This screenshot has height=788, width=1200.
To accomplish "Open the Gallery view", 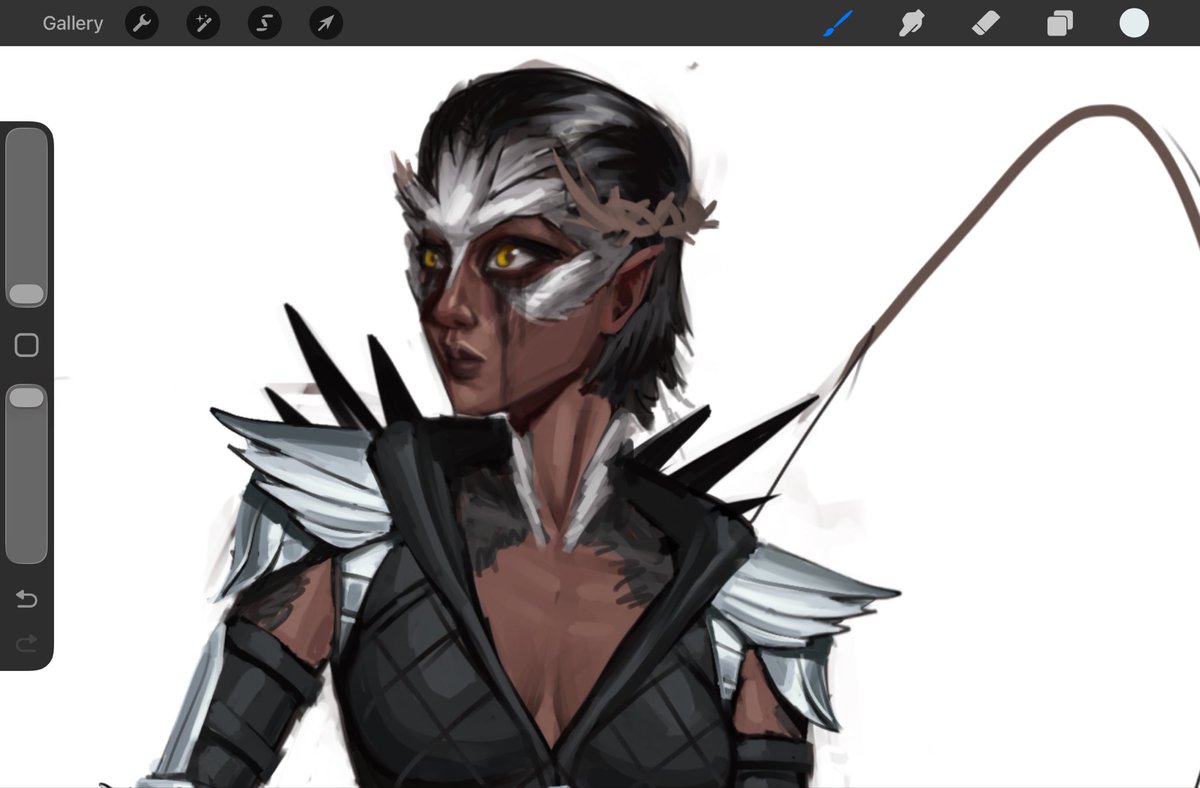I will pos(72,23).
